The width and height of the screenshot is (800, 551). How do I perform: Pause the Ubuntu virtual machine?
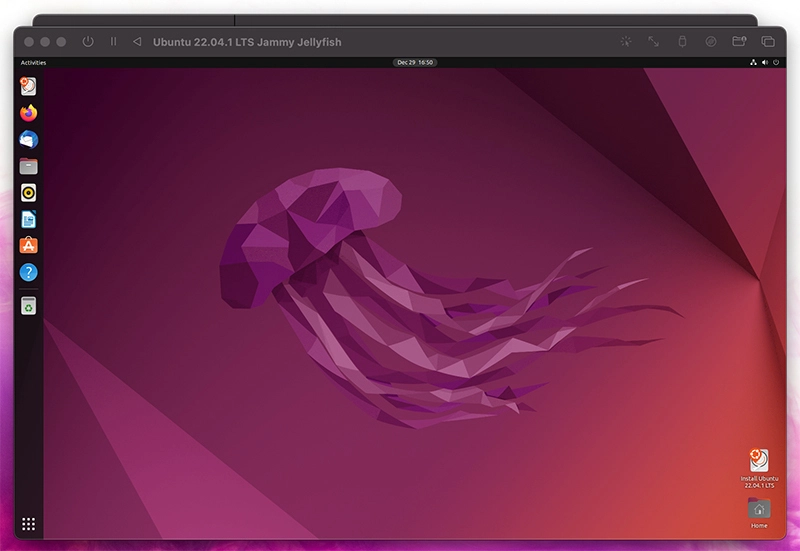113,41
